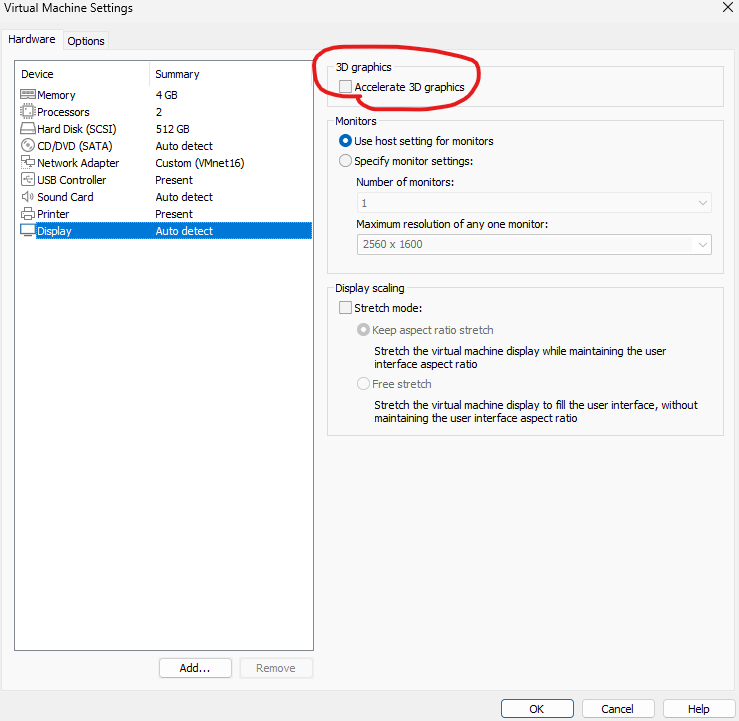Choose Specify monitor settings radio option
The image size is (739, 721).
[346, 161]
